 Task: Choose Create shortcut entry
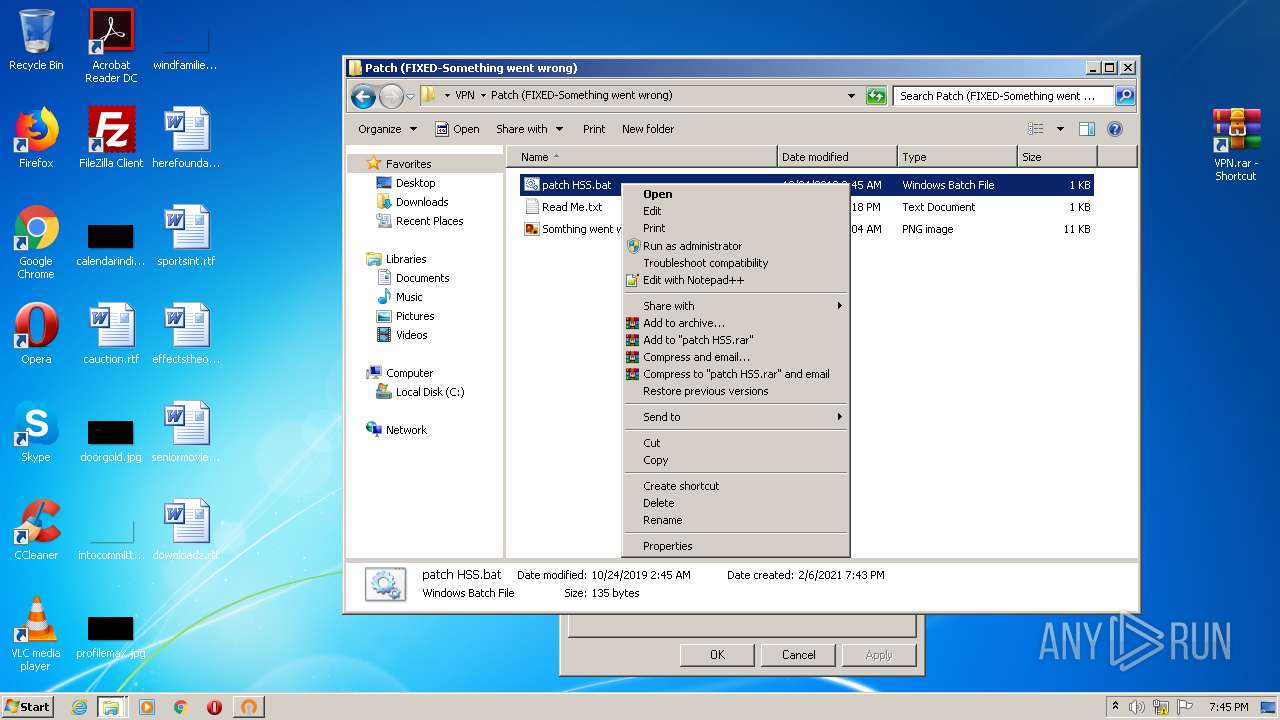[x=735, y=486]
